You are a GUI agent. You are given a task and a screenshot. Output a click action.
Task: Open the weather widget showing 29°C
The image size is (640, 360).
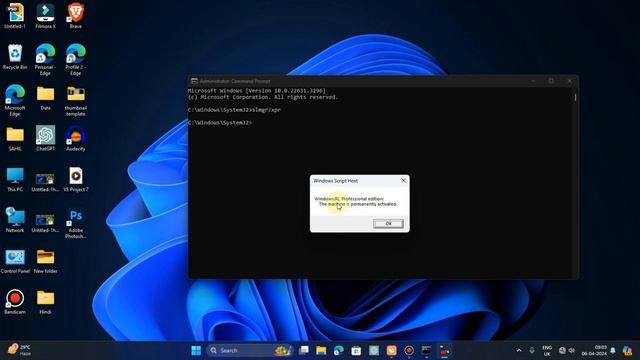[19, 350]
